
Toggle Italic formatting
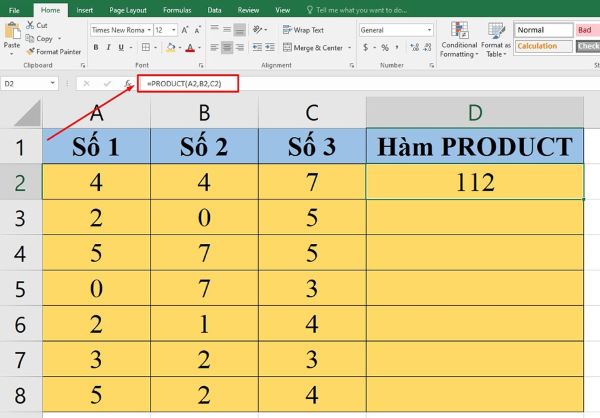(107, 47)
